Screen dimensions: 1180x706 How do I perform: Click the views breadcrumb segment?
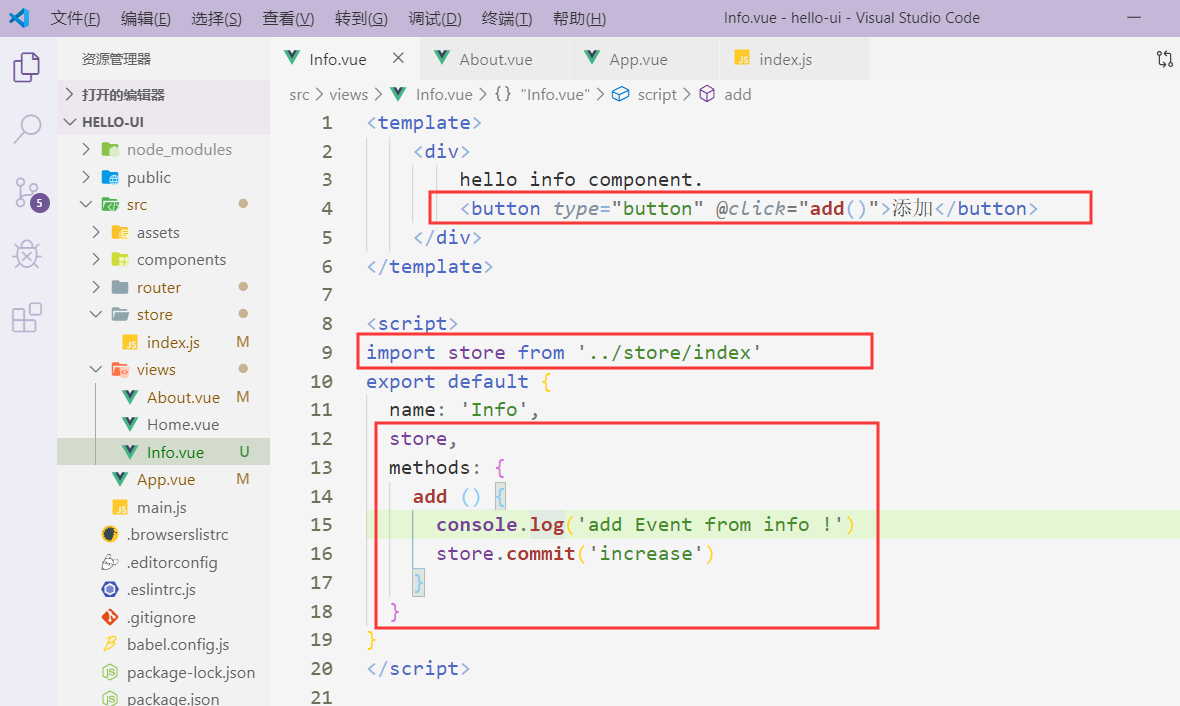click(348, 94)
